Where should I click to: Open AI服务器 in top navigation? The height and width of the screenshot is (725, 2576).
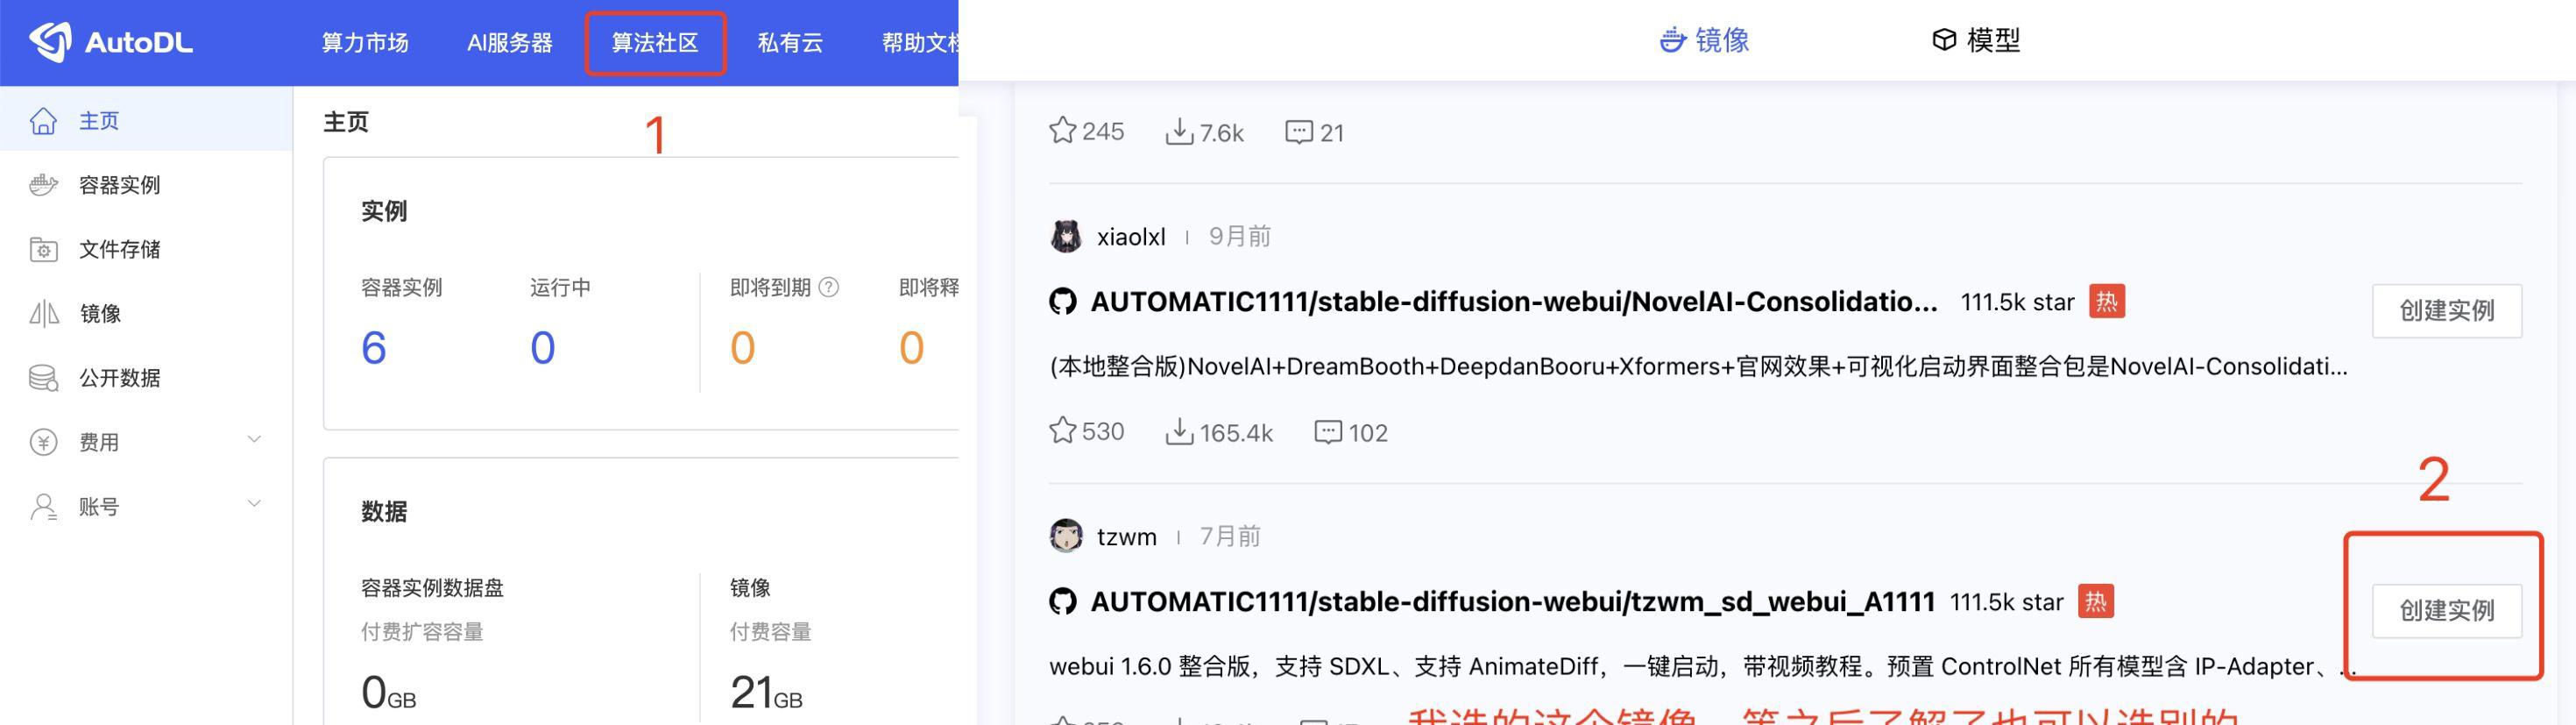(510, 43)
